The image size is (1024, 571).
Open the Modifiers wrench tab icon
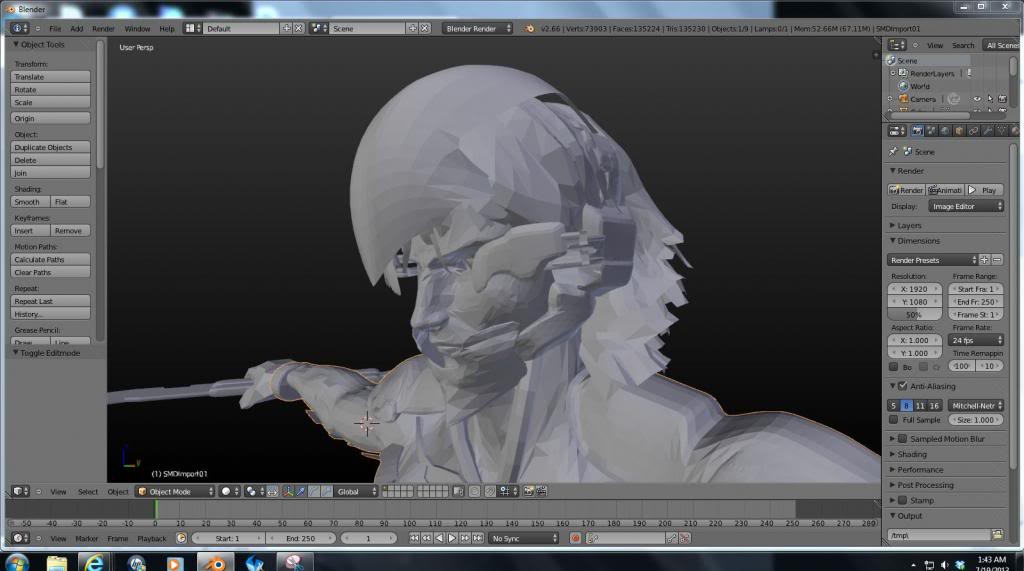click(x=987, y=131)
